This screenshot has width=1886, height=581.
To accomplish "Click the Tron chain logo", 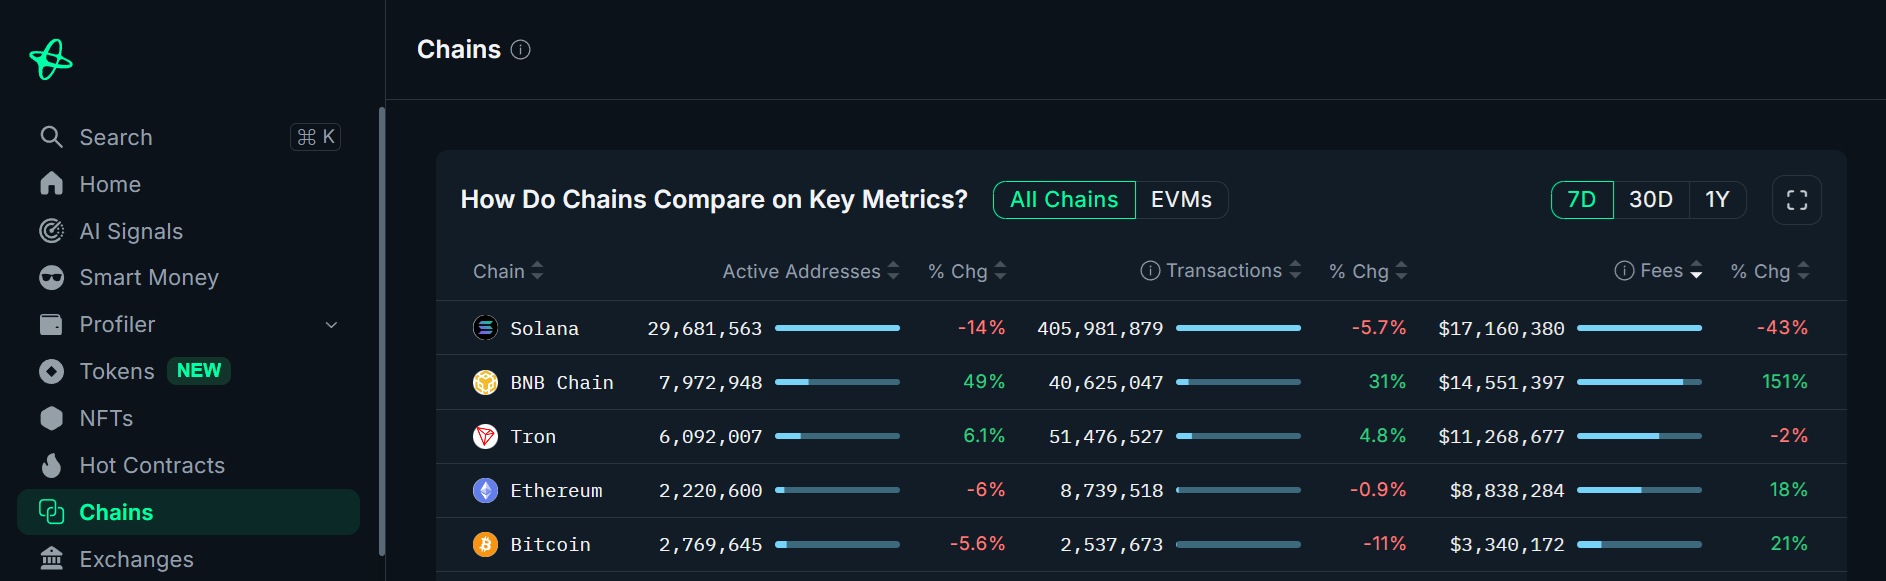I will pos(485,436).
